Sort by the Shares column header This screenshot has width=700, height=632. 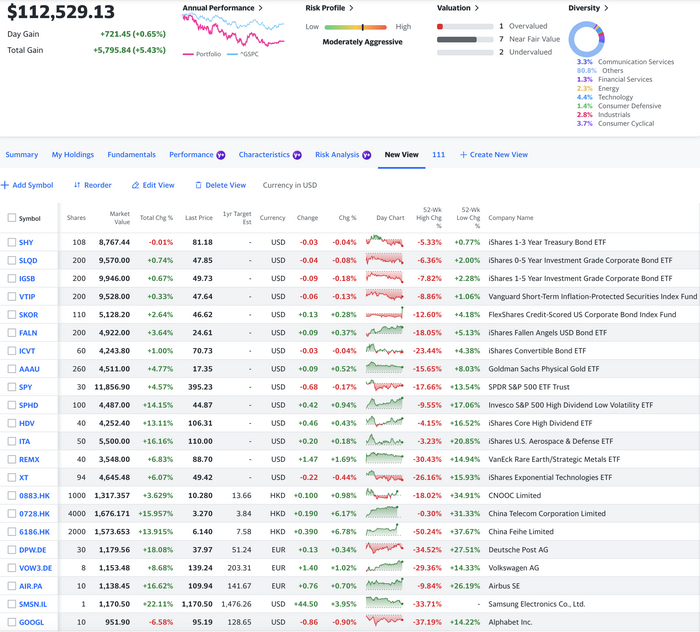click(76, 217)
